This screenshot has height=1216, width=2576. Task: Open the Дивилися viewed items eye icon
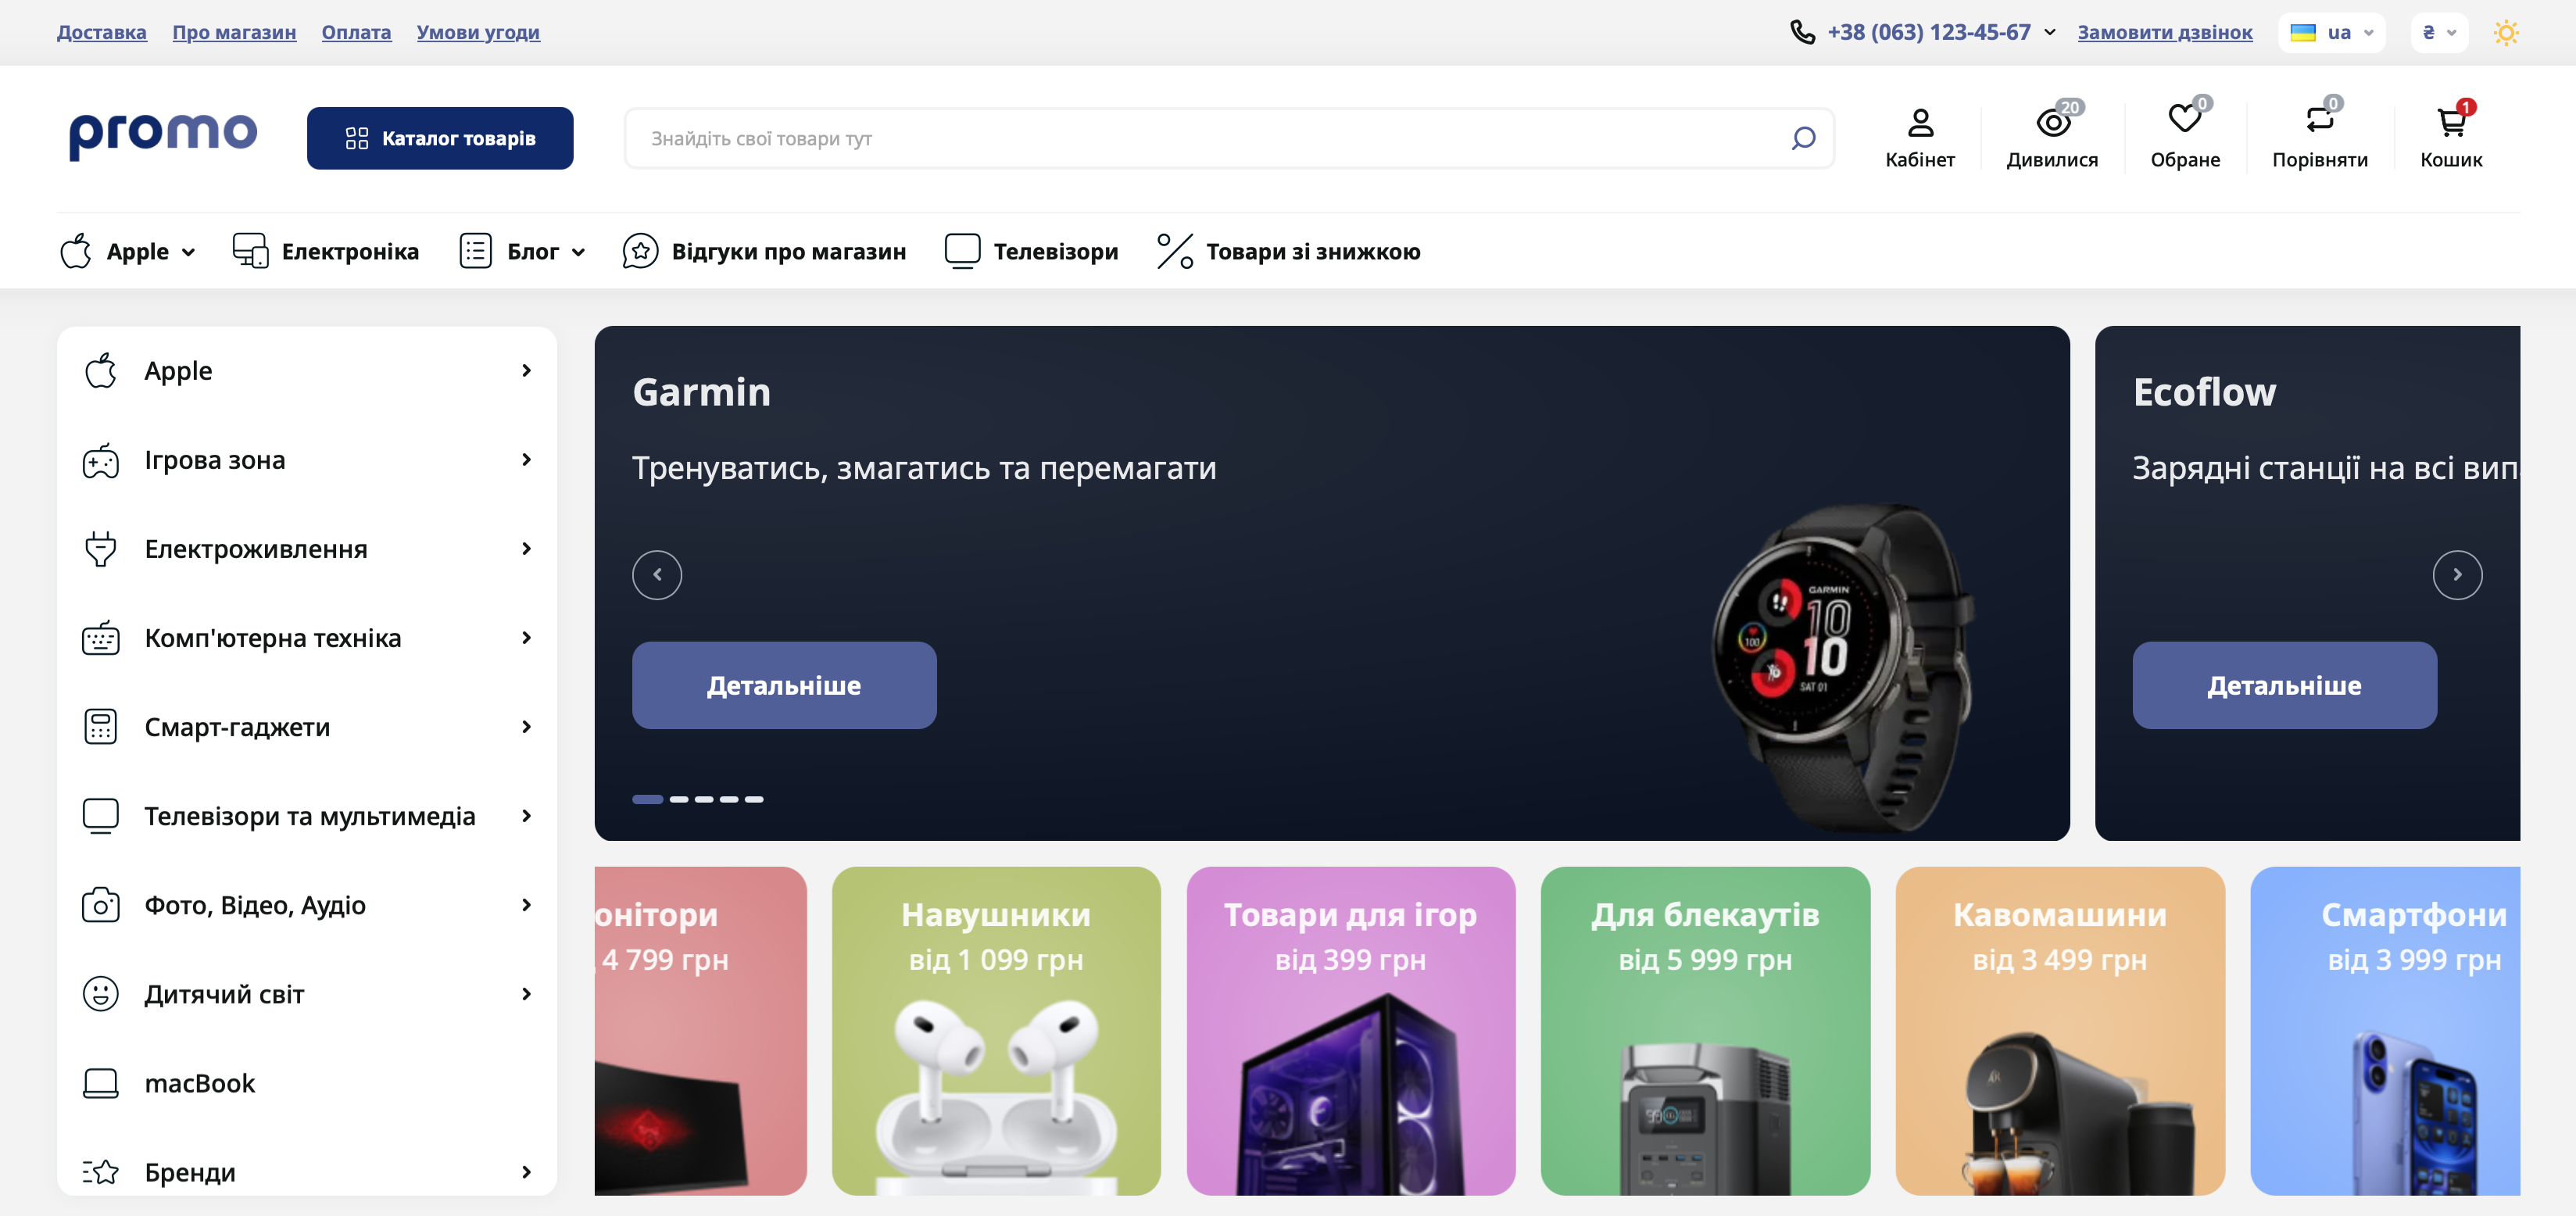[2052, 123]
